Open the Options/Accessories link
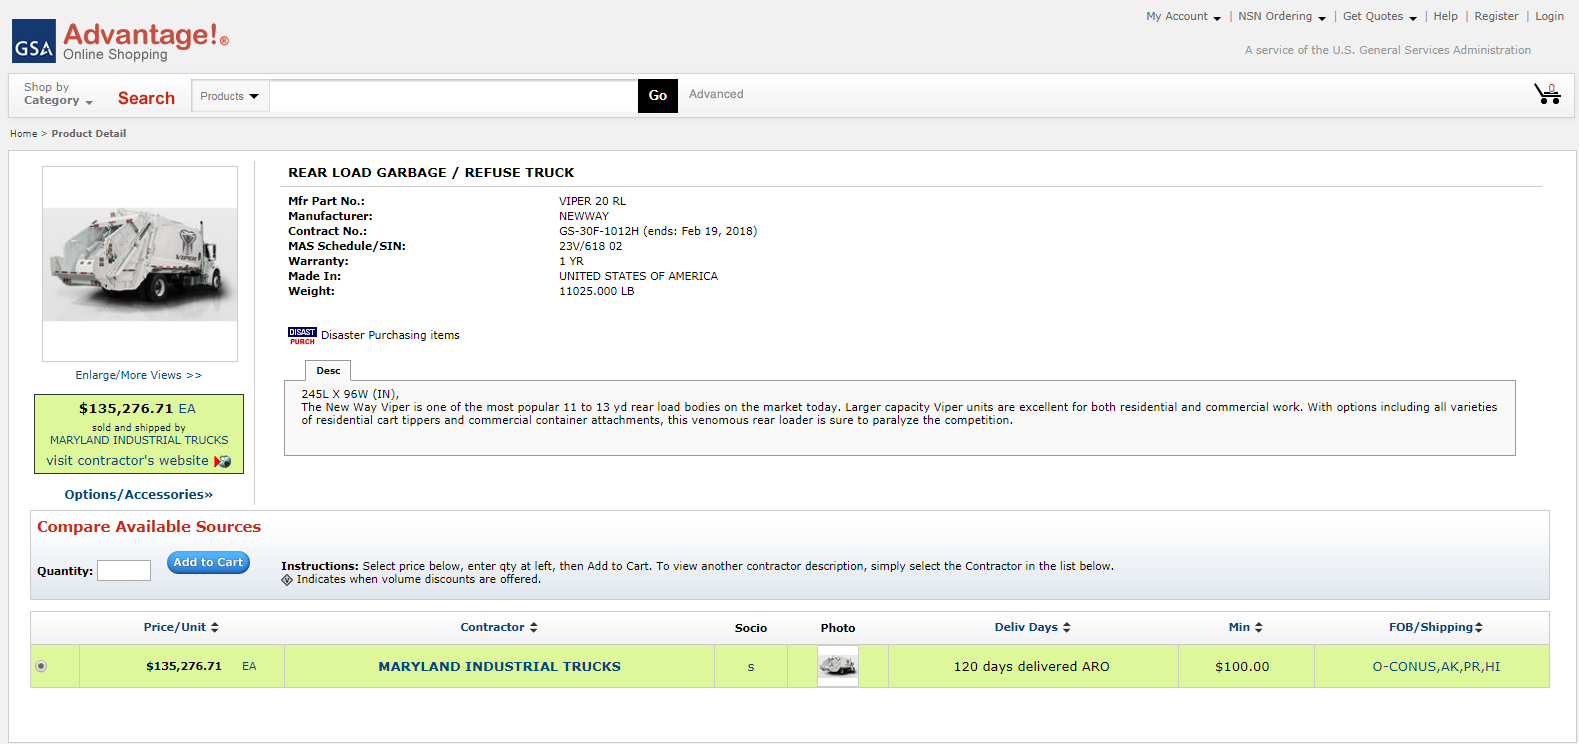Screen dimensions: 1579x744 [138, 495]
